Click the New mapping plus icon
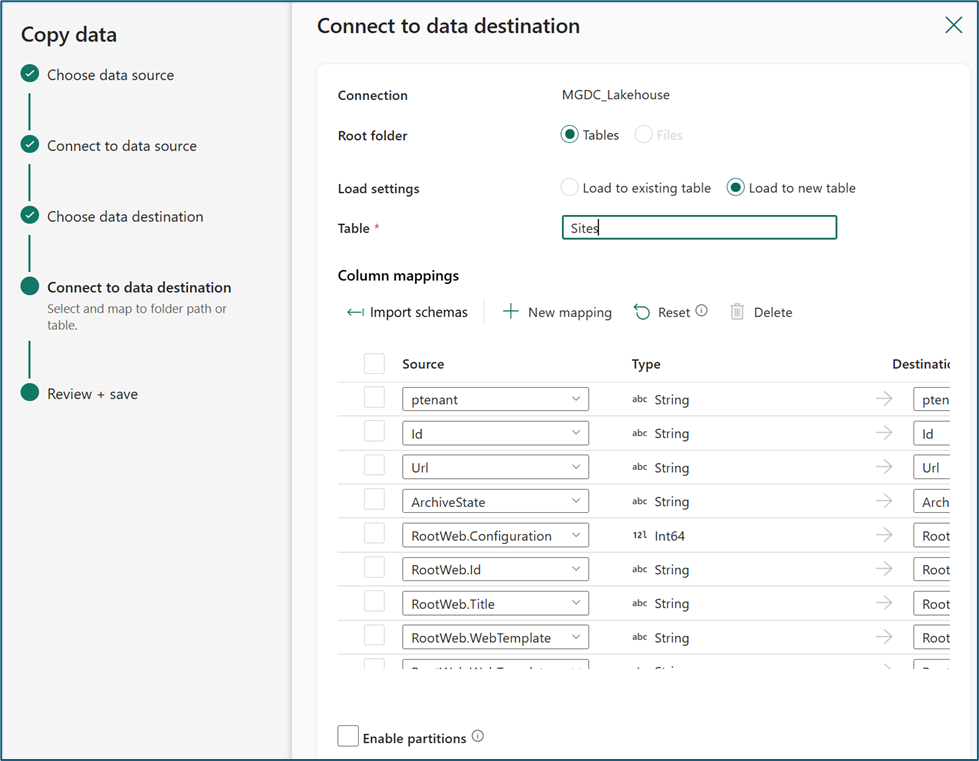The width and height of the screenshot is (979, 761). point(511,312)
